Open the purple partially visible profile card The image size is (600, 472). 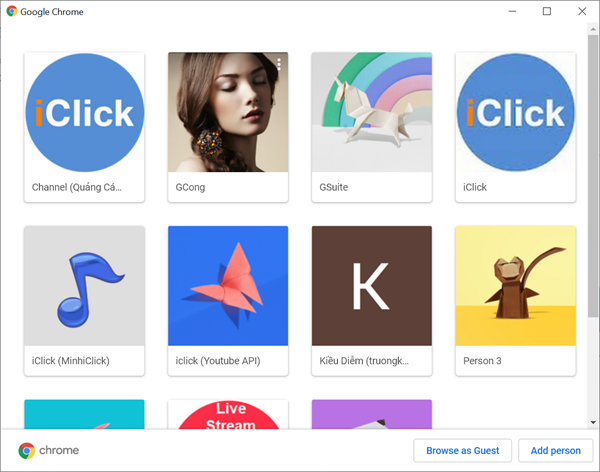[372, 414]
